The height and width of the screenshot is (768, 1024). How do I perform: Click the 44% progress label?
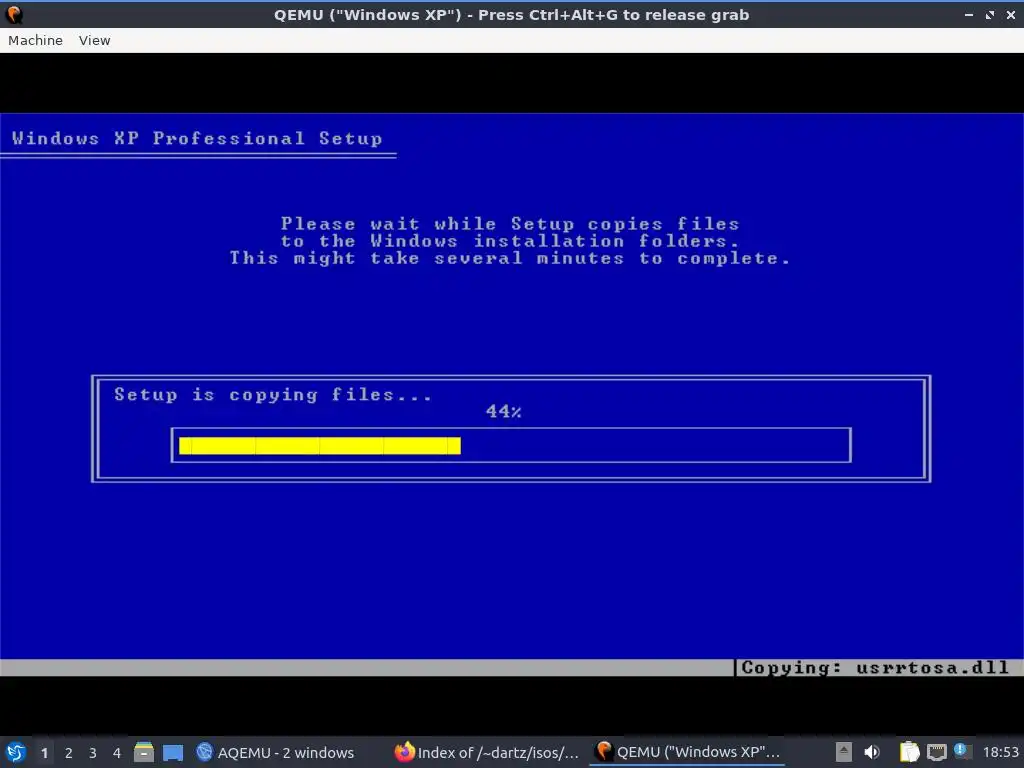click(x=504, y=411)
